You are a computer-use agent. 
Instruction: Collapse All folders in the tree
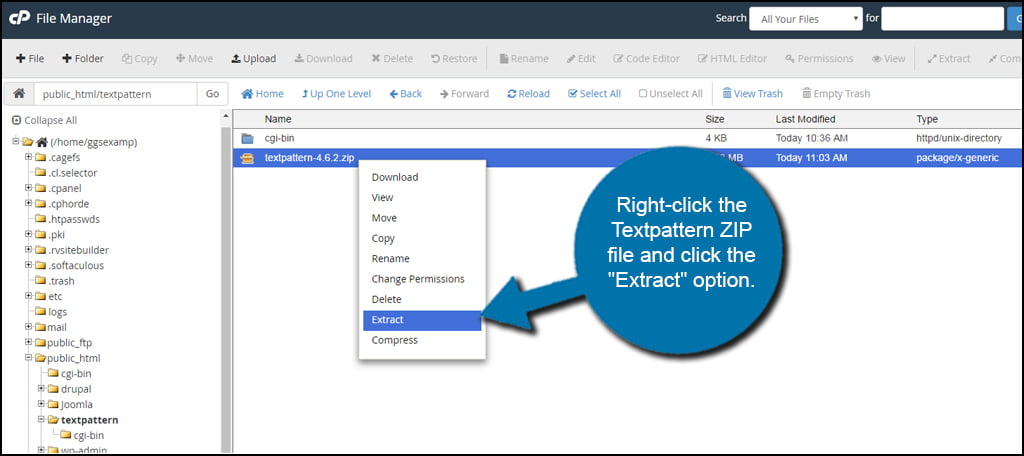44,120
